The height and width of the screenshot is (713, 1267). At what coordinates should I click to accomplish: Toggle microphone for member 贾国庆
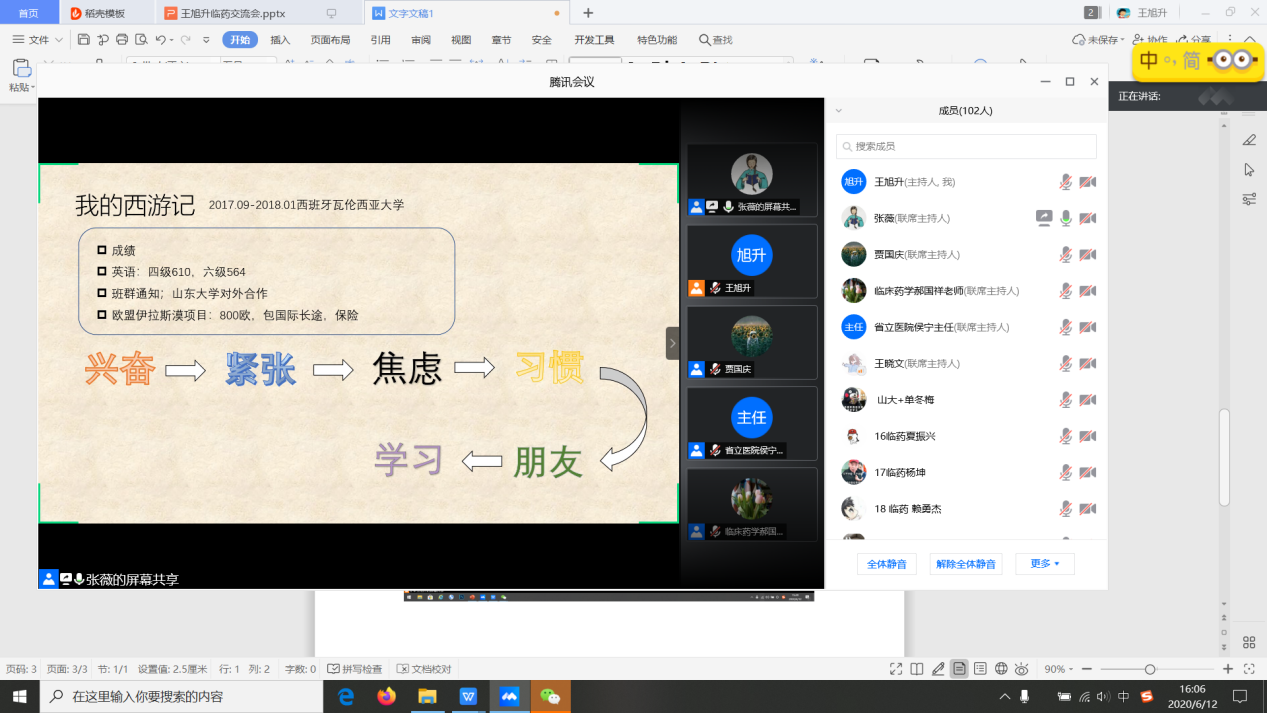tap(1066, 254)
